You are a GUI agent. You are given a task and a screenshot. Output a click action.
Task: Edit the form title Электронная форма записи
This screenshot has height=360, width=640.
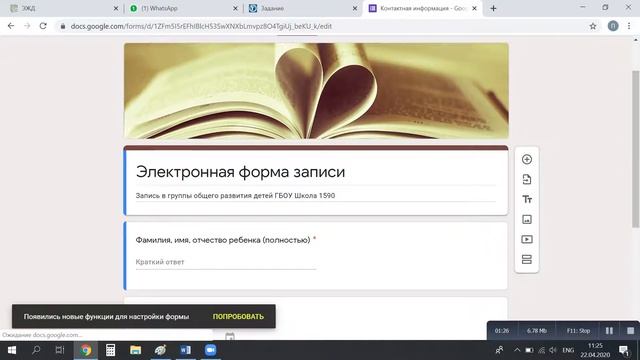click(x=240, y=172)
